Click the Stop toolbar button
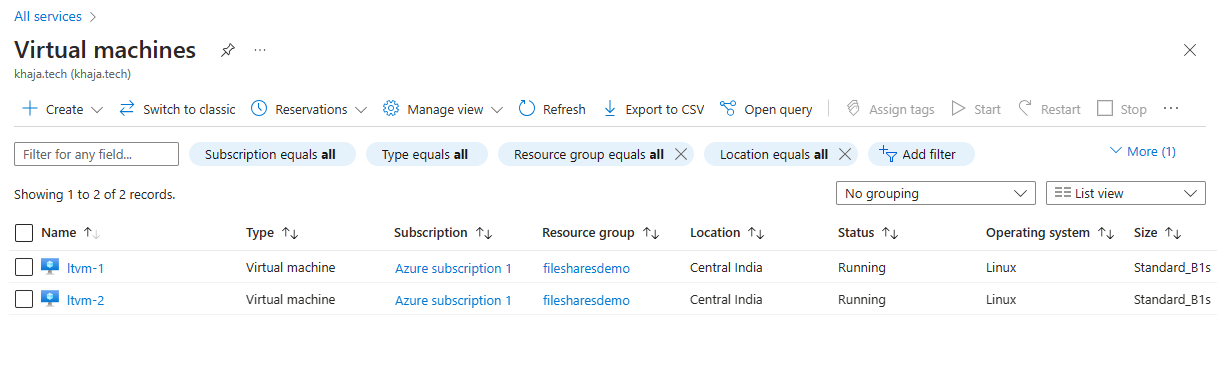 coord(1122,109)
